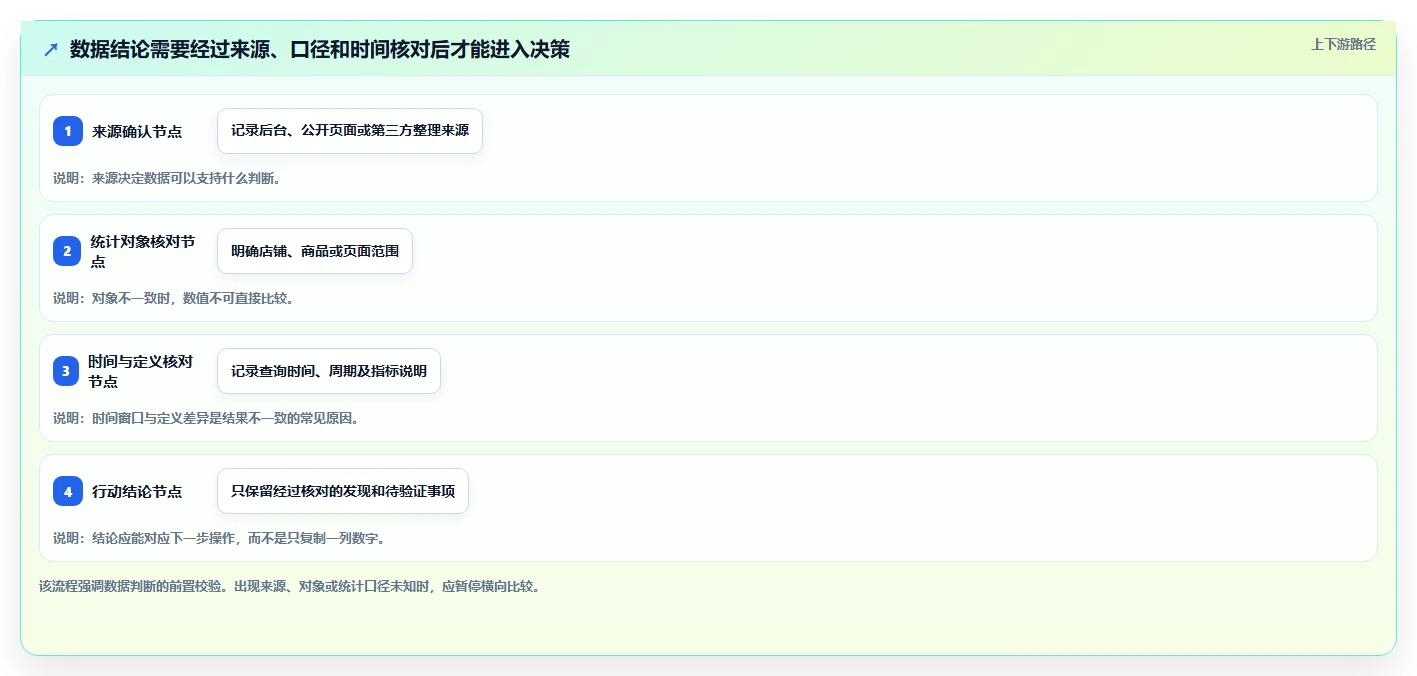Select the 行动结论节点 title
The image size is (1417, 676).
[137, 491]
